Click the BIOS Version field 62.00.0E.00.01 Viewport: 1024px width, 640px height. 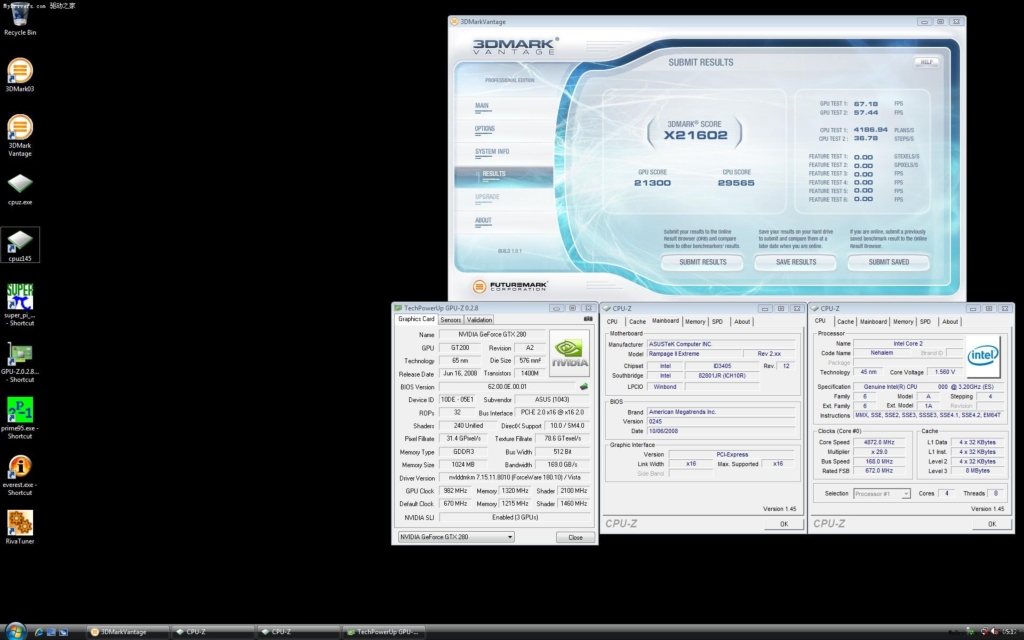point(507,387)
